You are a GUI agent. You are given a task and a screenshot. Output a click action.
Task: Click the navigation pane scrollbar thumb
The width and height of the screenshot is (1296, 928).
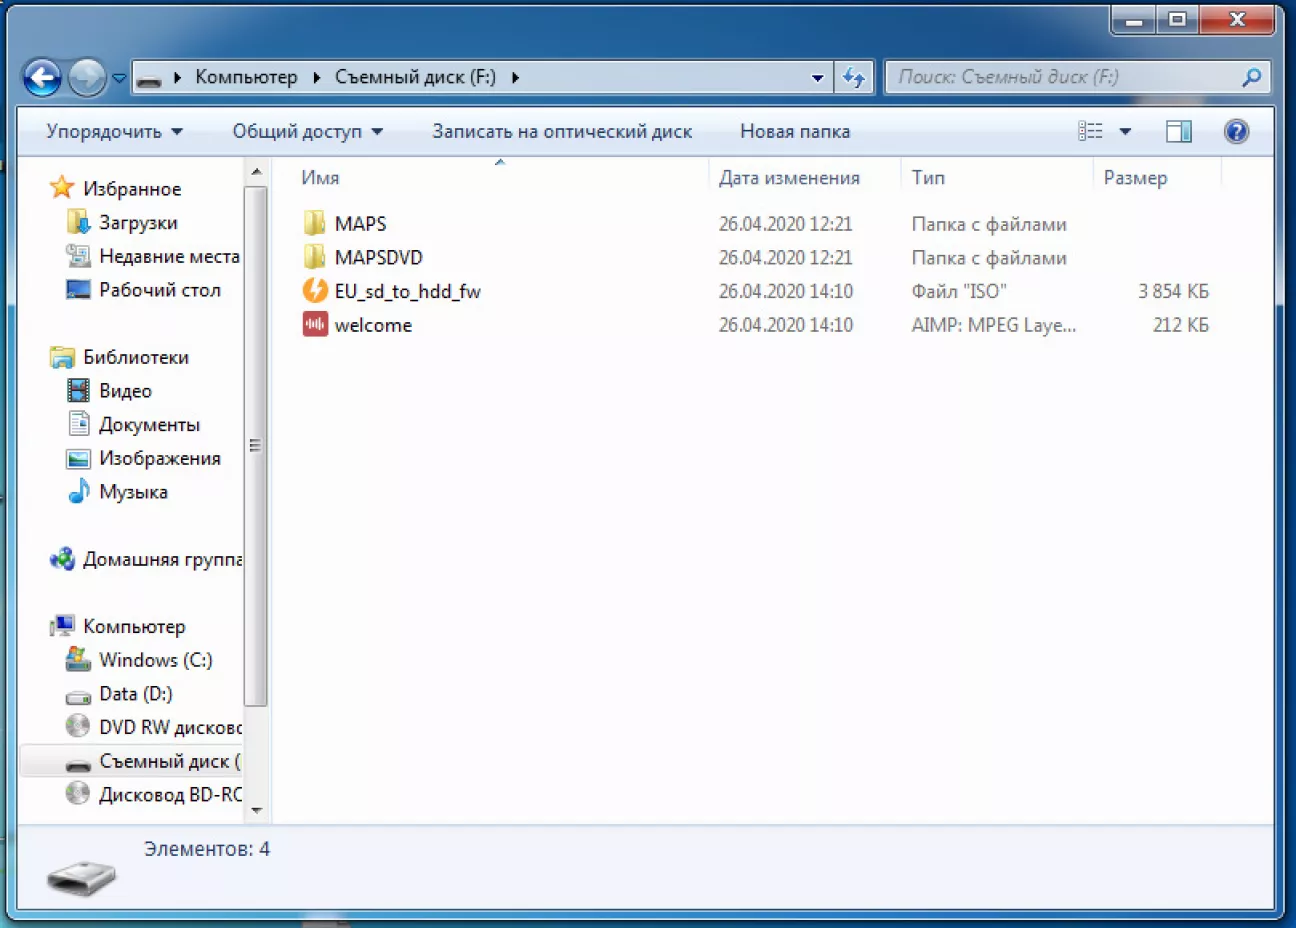[x=256, y=445]
